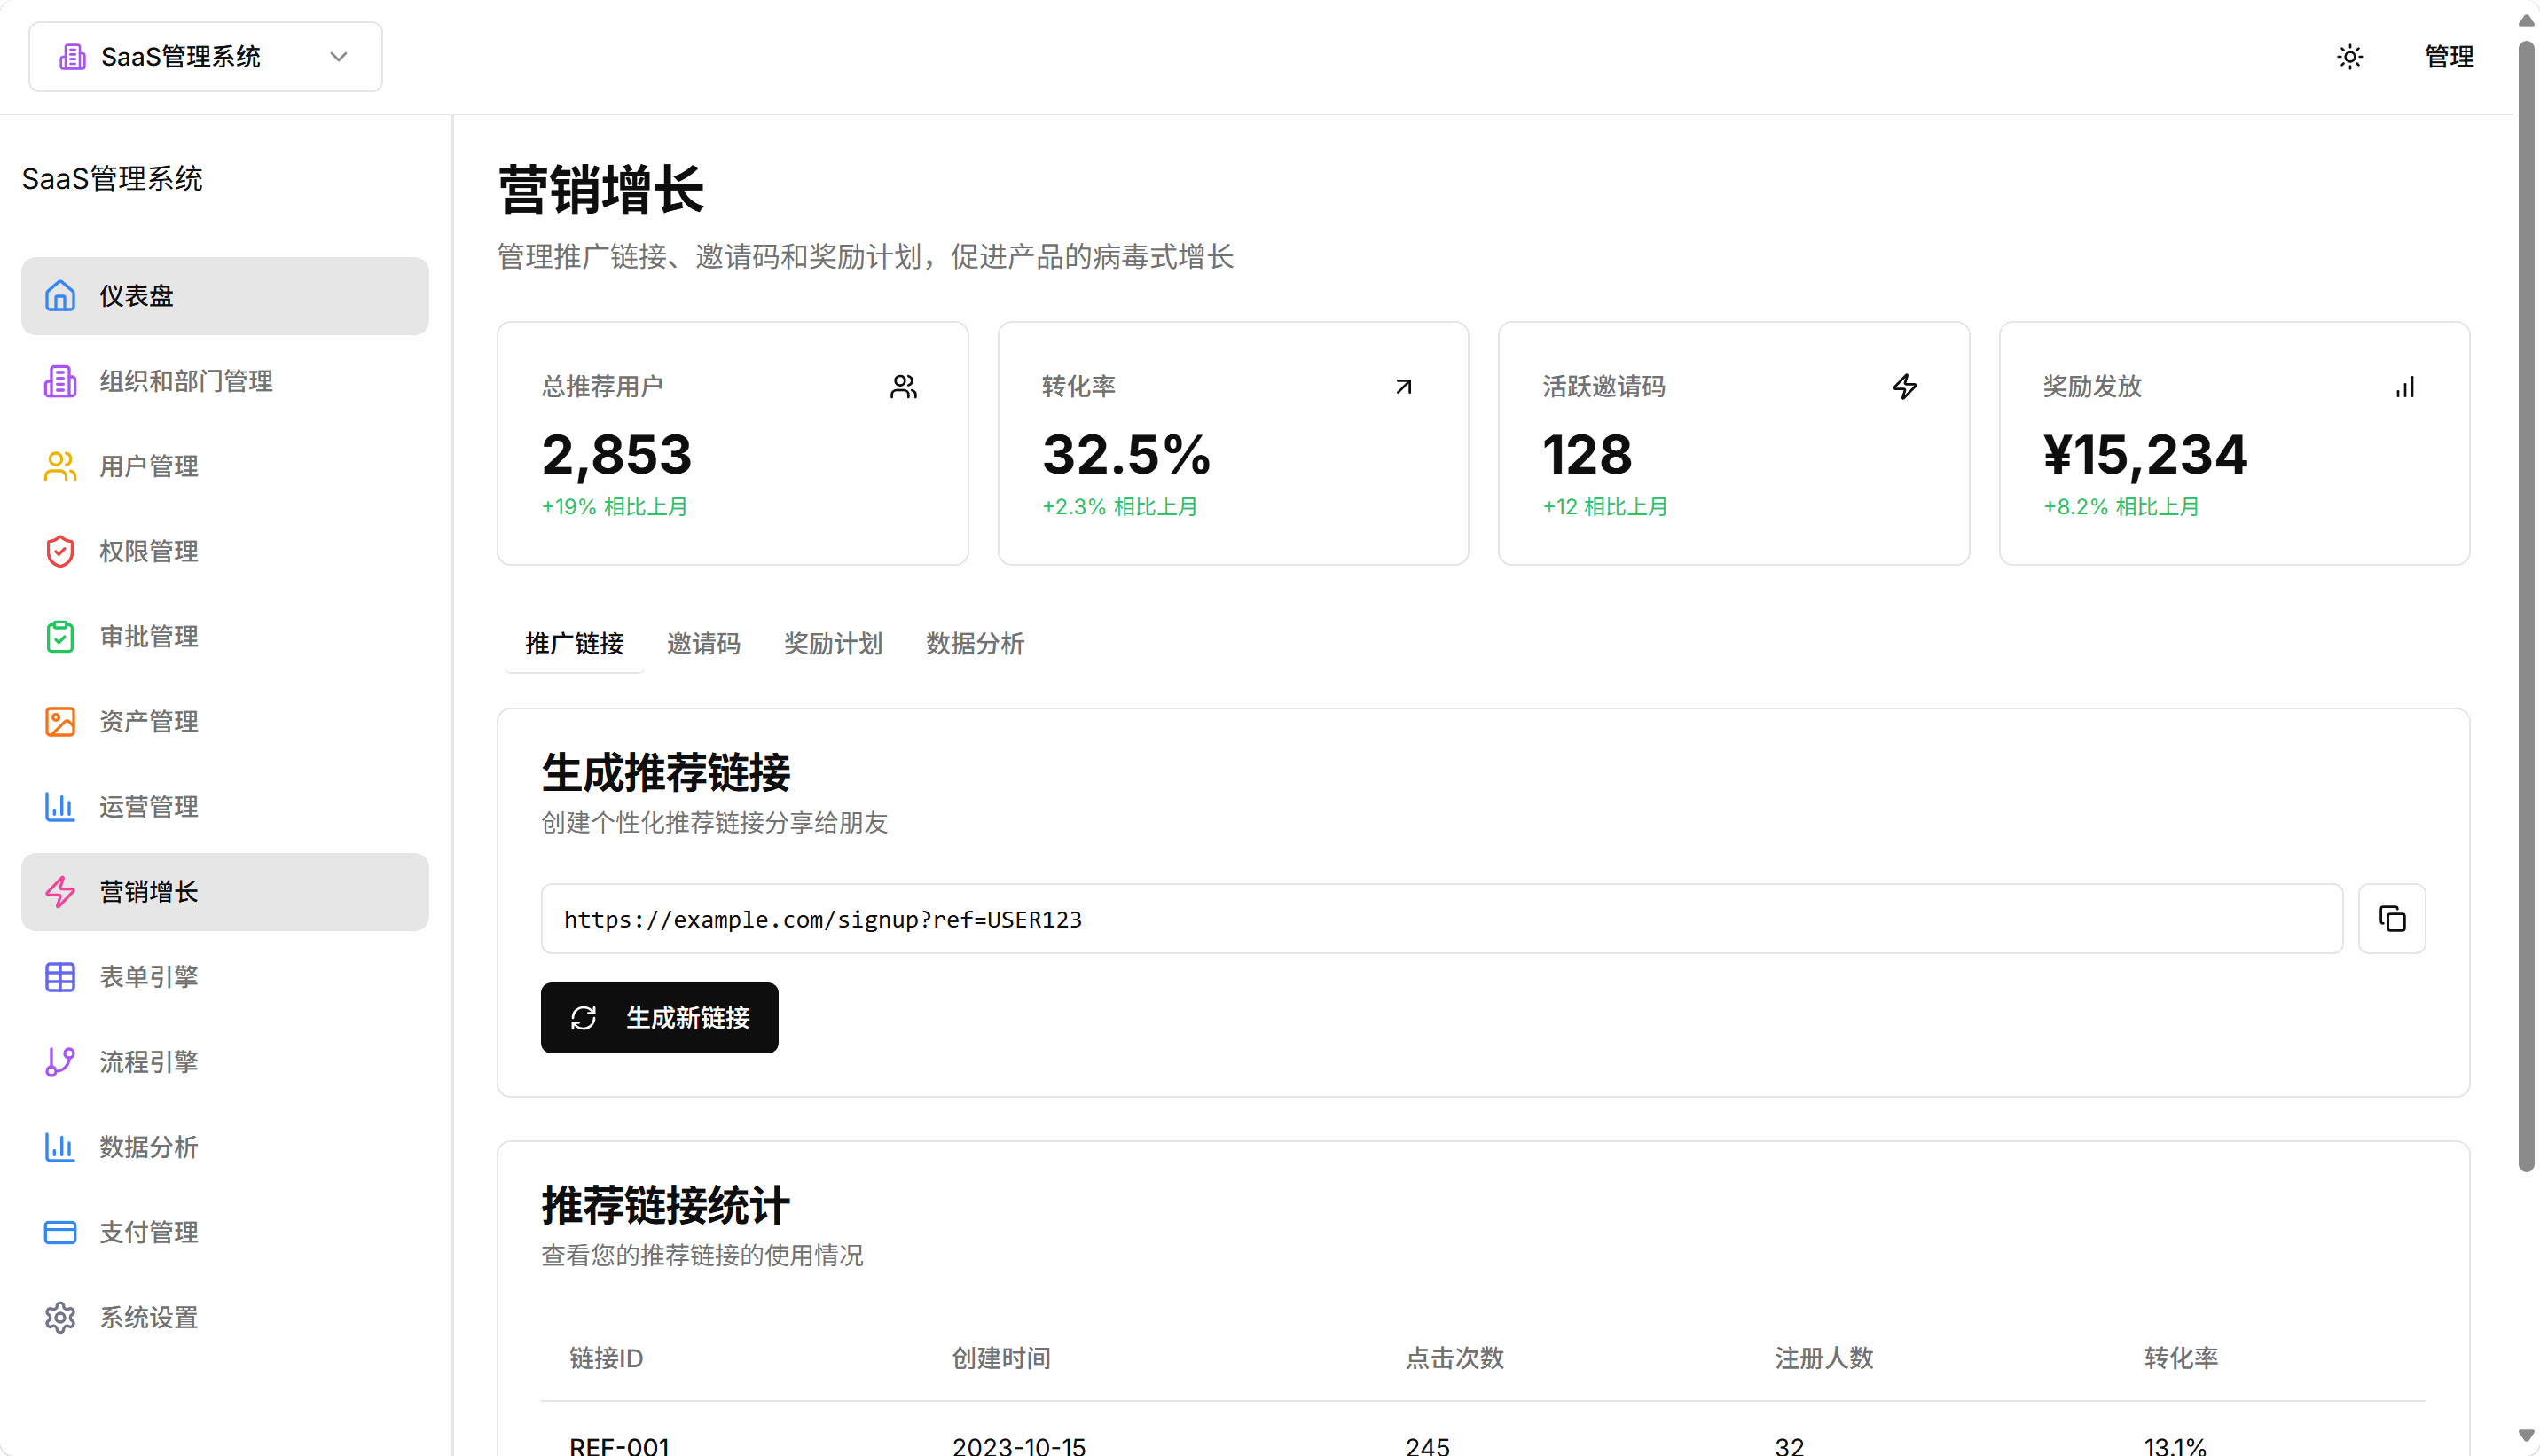
Task: Click the 推荐链接统计 section heading
Action: (x=665, y=1205)
